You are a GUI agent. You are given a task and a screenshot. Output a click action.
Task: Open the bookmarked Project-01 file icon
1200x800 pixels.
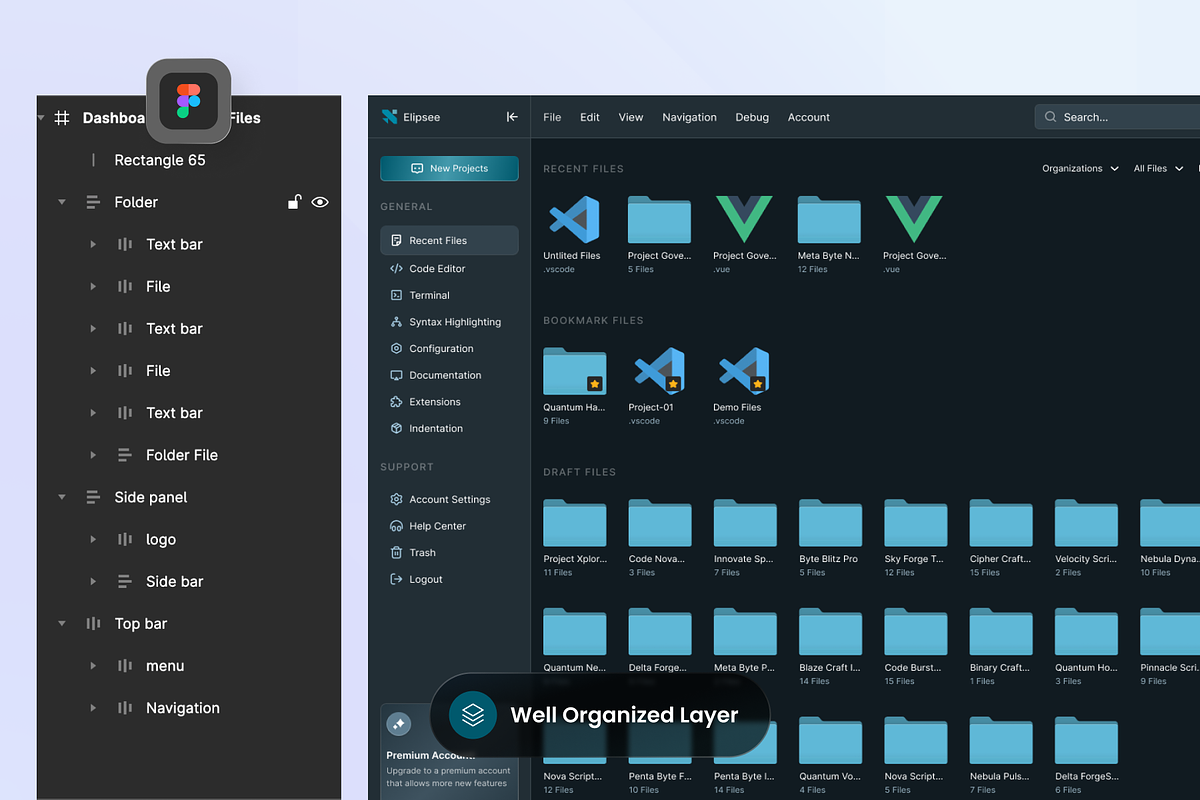(x=659, y=371)
